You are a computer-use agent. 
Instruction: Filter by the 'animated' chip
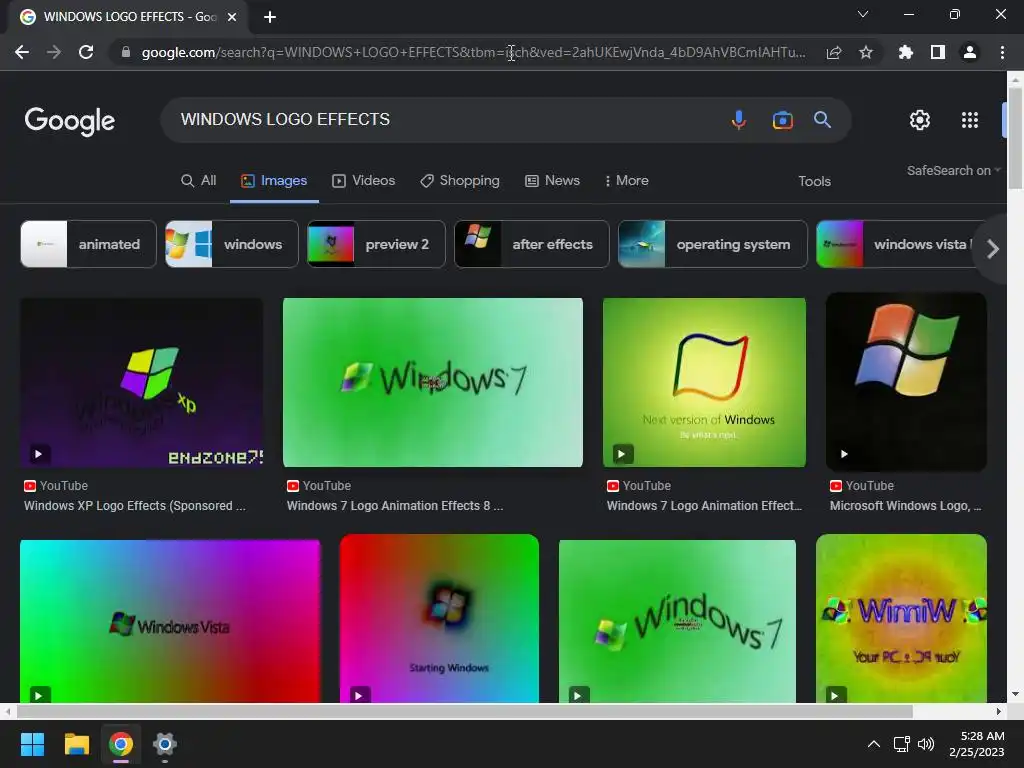(x=88, y=244)
